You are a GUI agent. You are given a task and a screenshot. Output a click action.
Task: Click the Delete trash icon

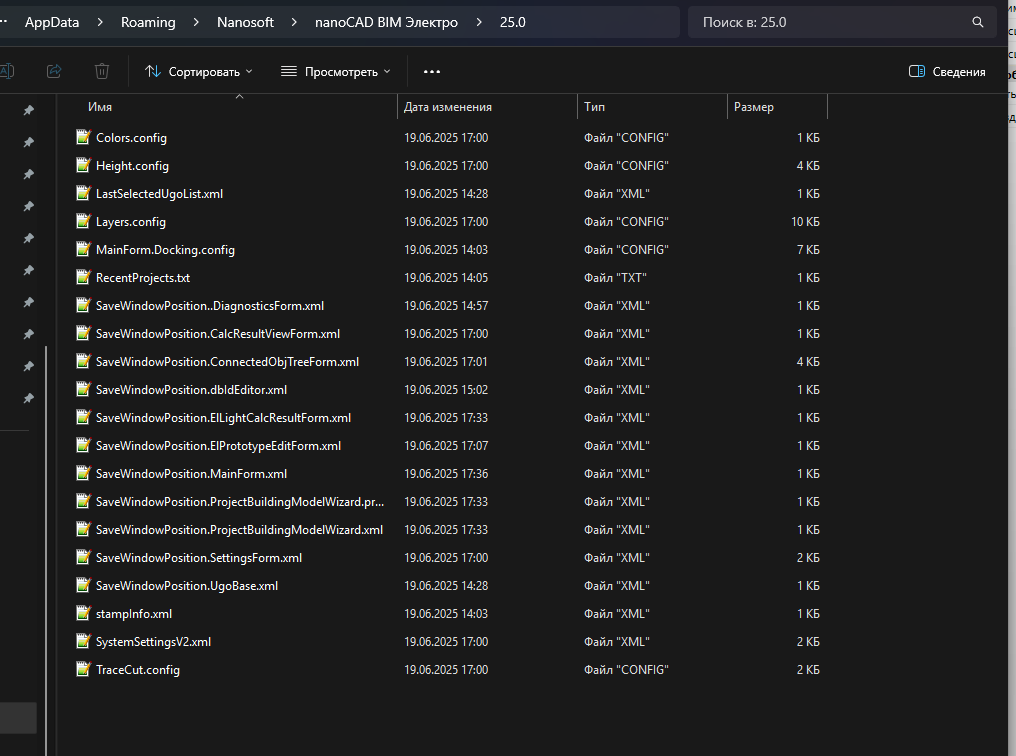pyautogui.click(x=102, y=71)
